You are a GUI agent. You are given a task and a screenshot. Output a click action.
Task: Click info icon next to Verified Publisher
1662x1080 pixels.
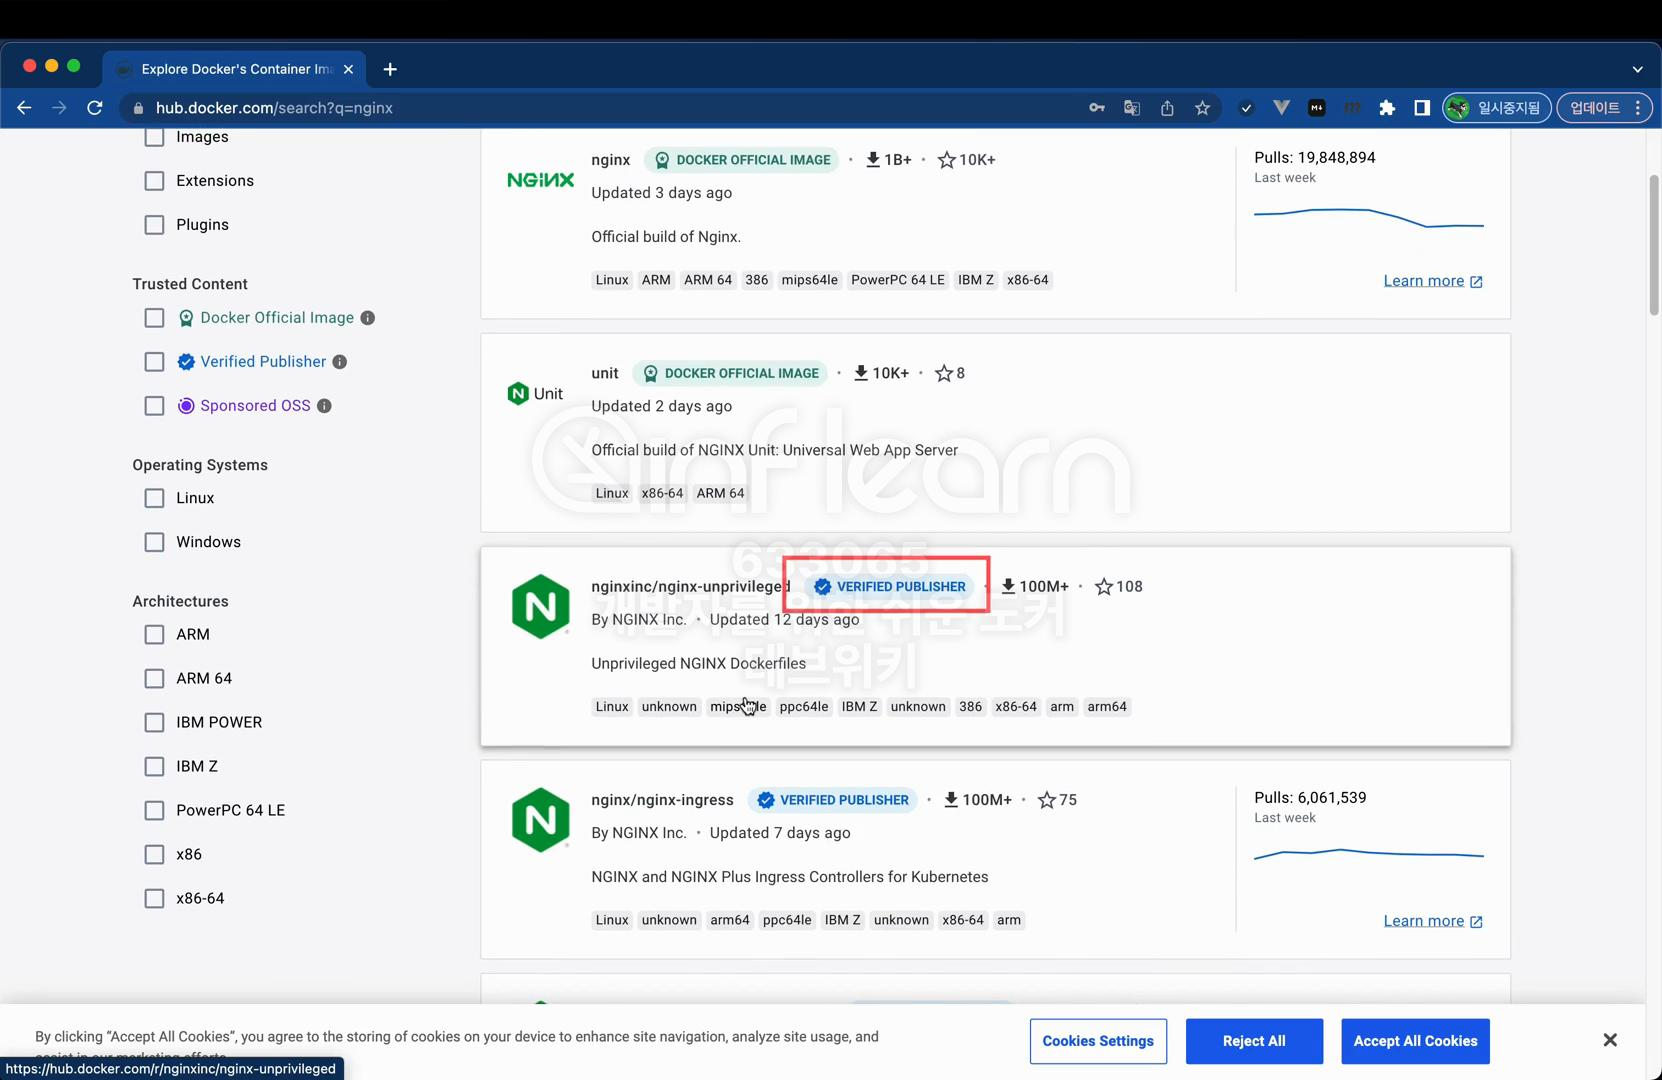340,362
